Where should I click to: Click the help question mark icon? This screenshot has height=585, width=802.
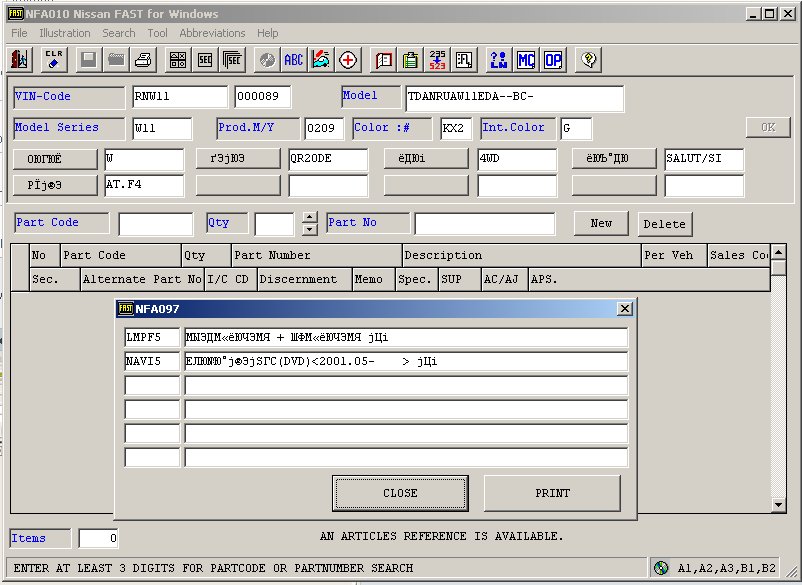(588, 60)
